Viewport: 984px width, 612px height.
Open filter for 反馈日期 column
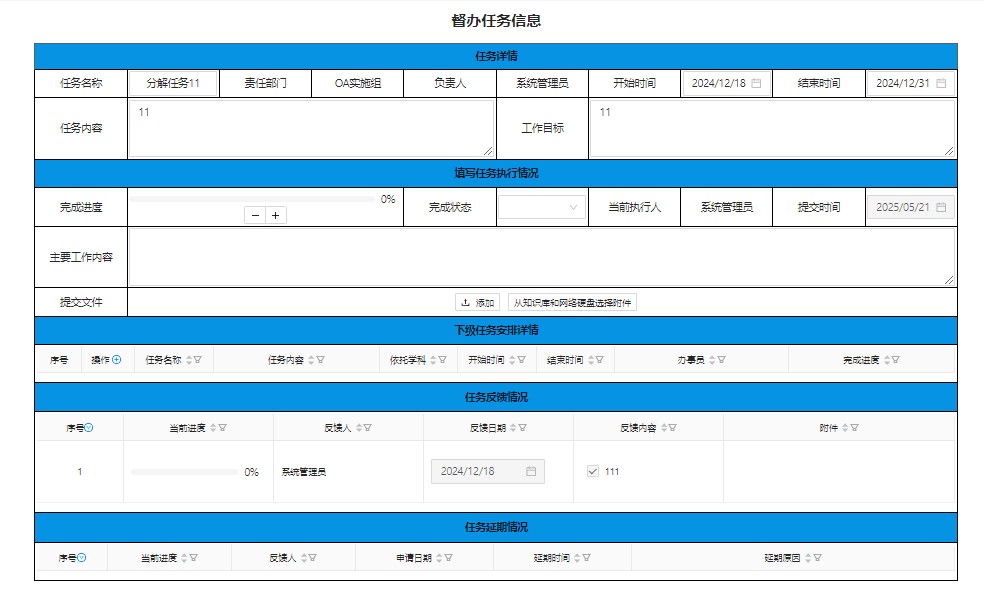[x=522, y=428]
